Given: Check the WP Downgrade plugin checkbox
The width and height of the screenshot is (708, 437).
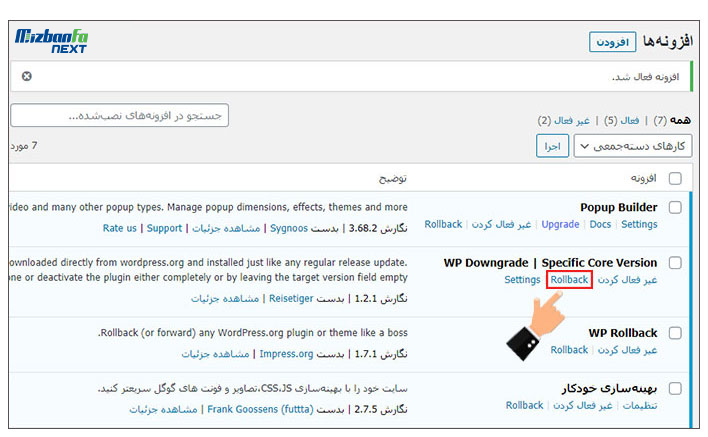Looking at the screenshot, I should click(x=675, y=263).
